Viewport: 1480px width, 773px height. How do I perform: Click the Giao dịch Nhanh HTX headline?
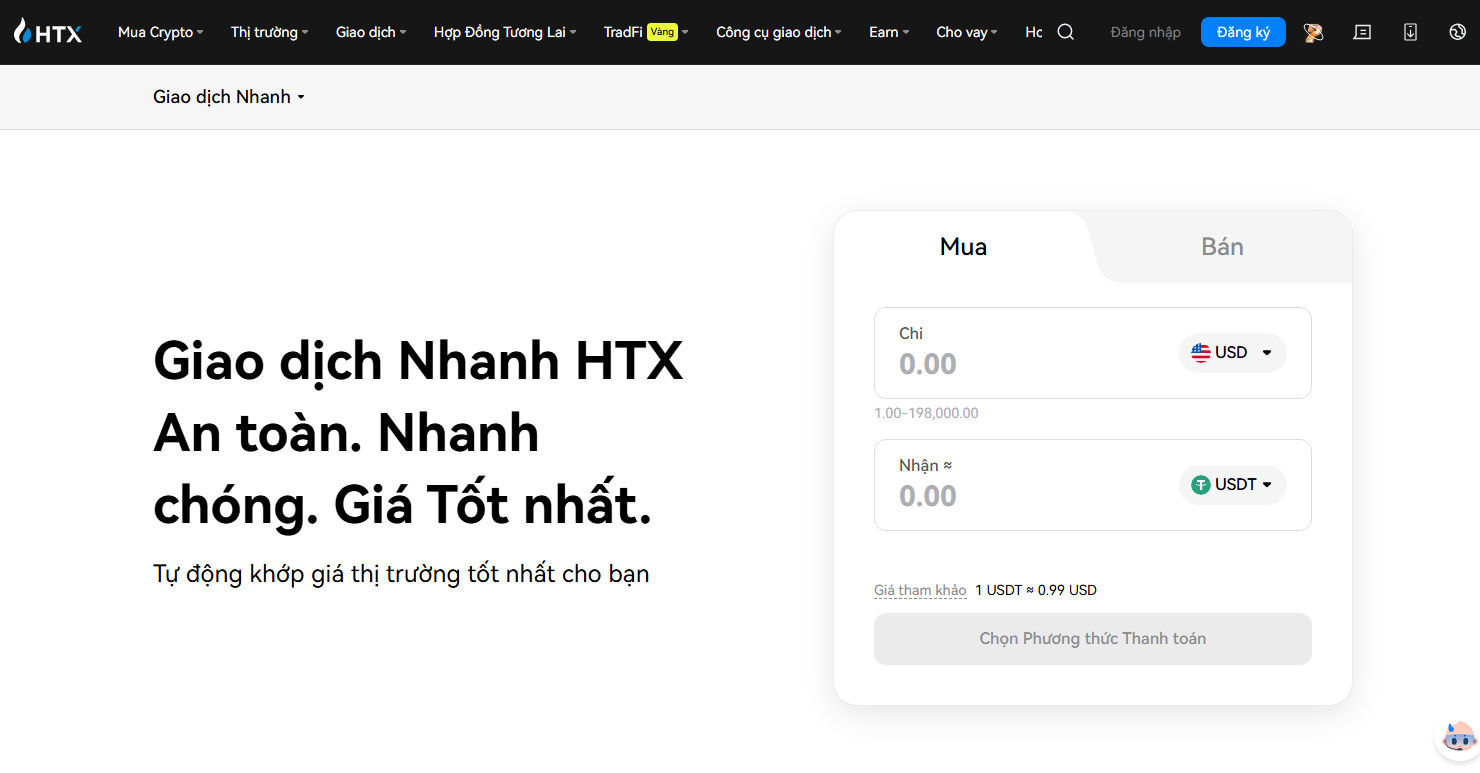(x=418, y=361)
